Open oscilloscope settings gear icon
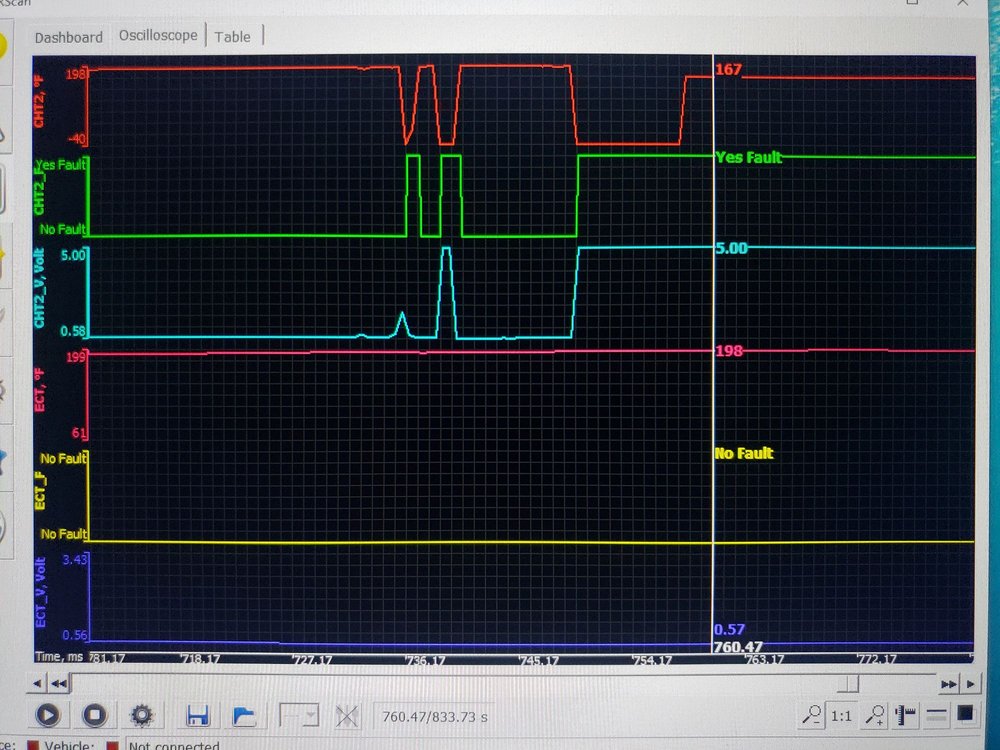The height and width of the screenshot is (750, 1000). pyautogui.click(x=142, y=715)
